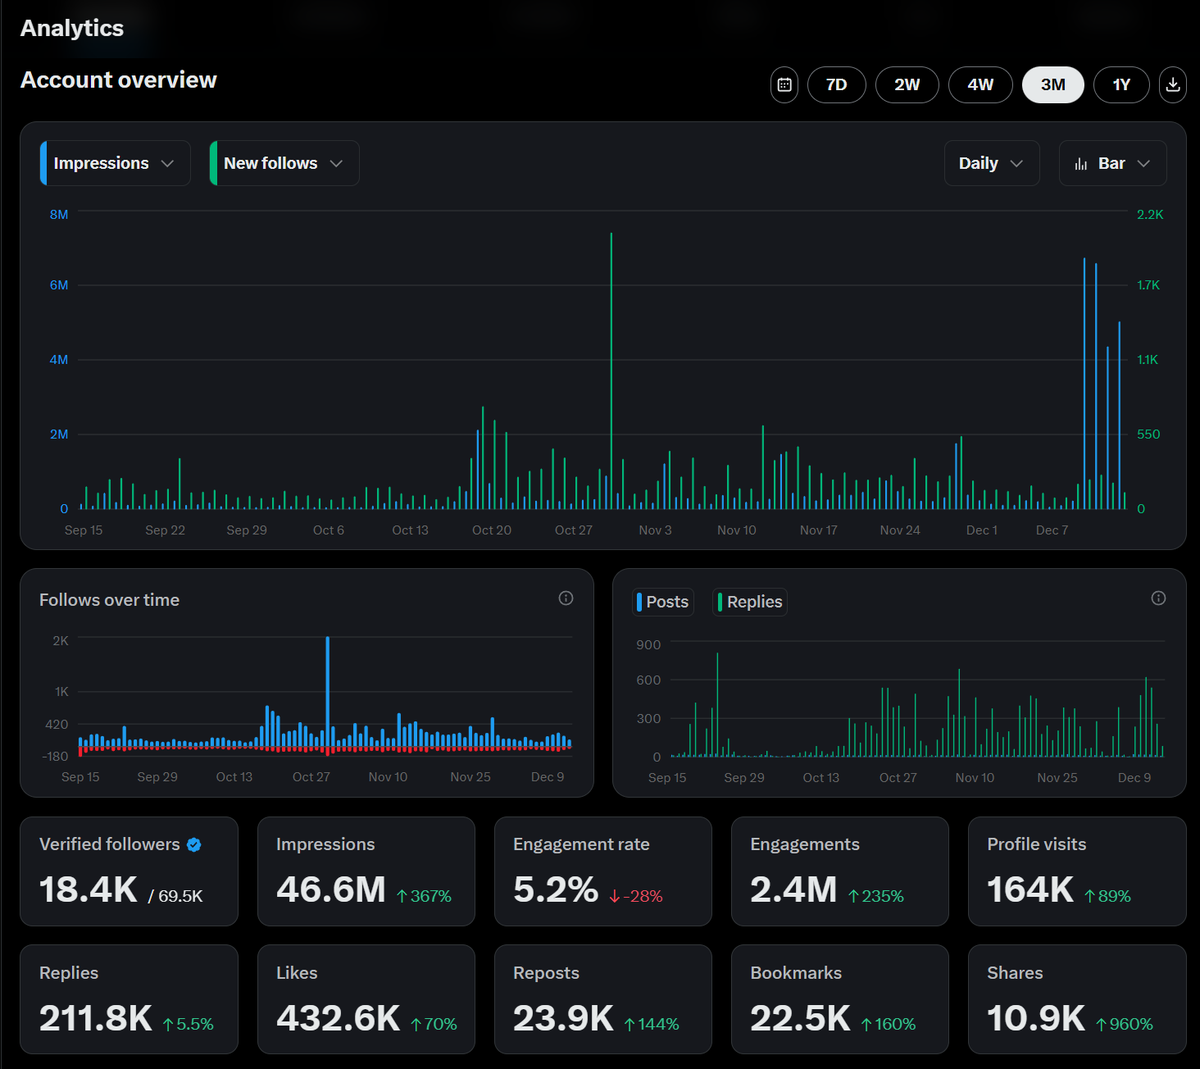
Task: Open the Engagement rate card
Action: 603,871
